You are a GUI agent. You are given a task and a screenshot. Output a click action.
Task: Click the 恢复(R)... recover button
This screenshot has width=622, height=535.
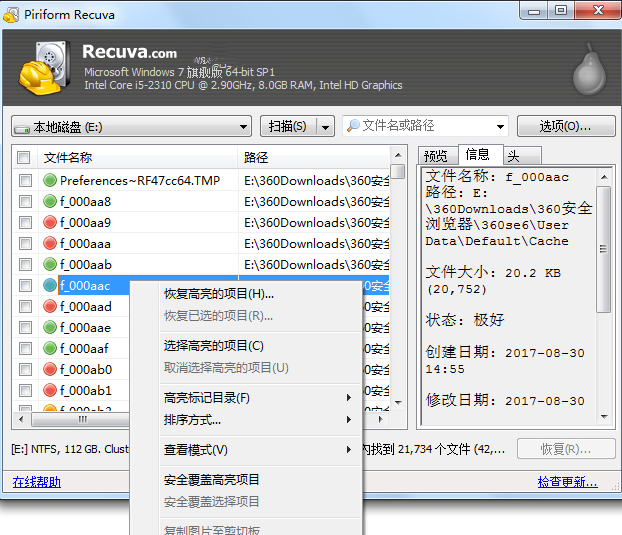click(566, 449)
